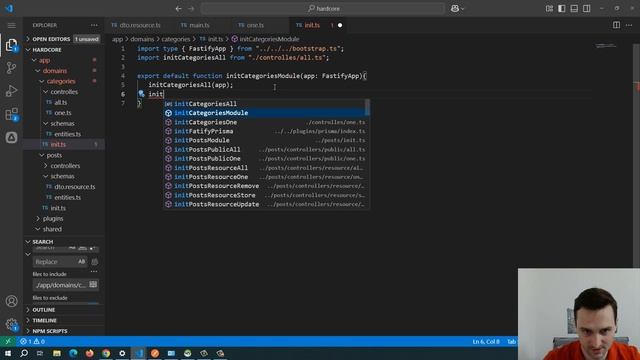This screenshot has width=640, height=360.
Task: Toggle Preserve Case in Replace field
Action: (x=82, y=262)
